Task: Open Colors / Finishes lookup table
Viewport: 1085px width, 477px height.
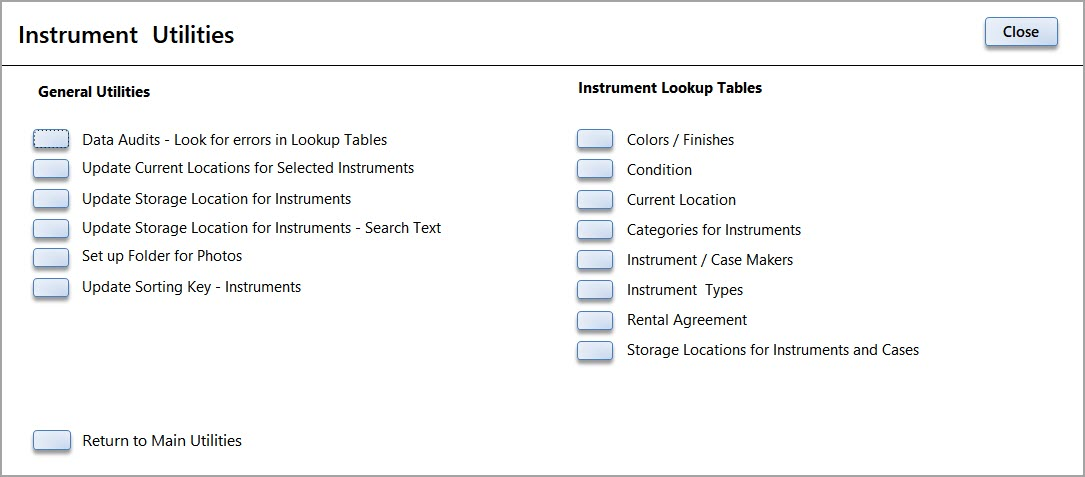Action: [x=595, y=140]
